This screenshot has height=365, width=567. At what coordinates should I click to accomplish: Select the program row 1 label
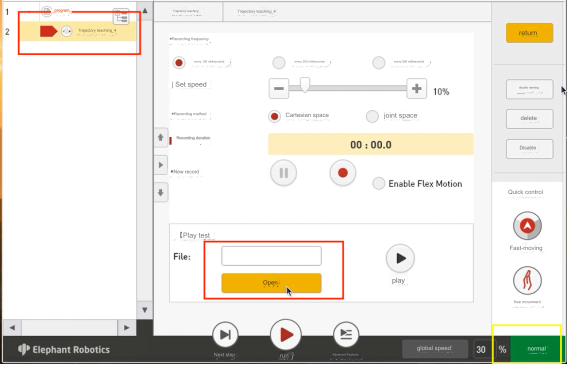click(61, 11)
